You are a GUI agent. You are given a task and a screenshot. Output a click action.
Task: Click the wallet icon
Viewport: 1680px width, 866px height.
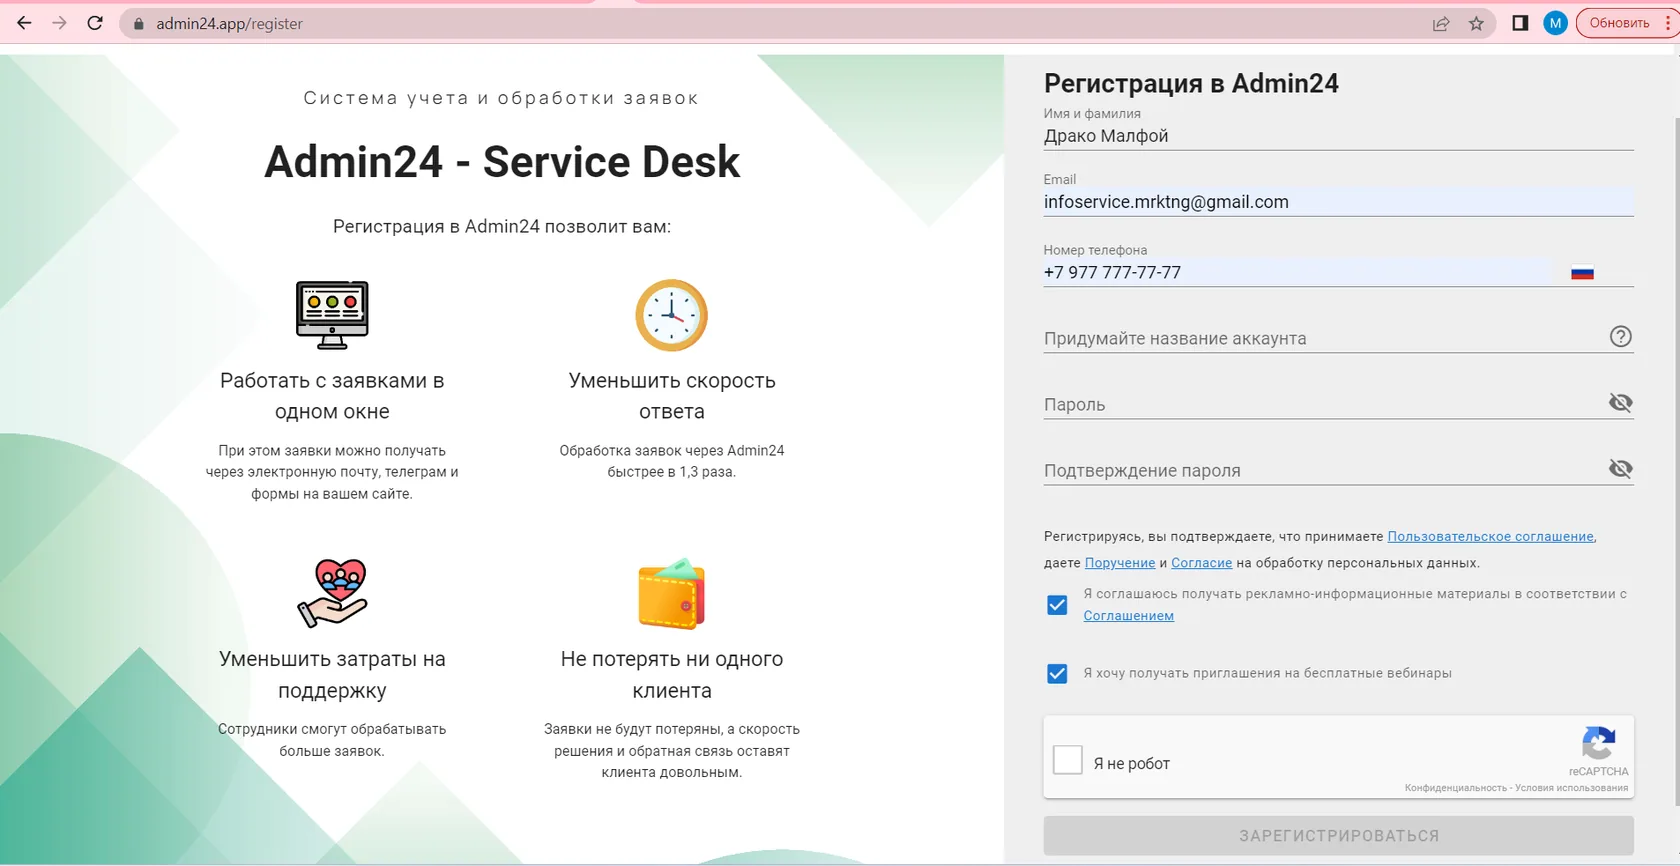coord(672,594)
